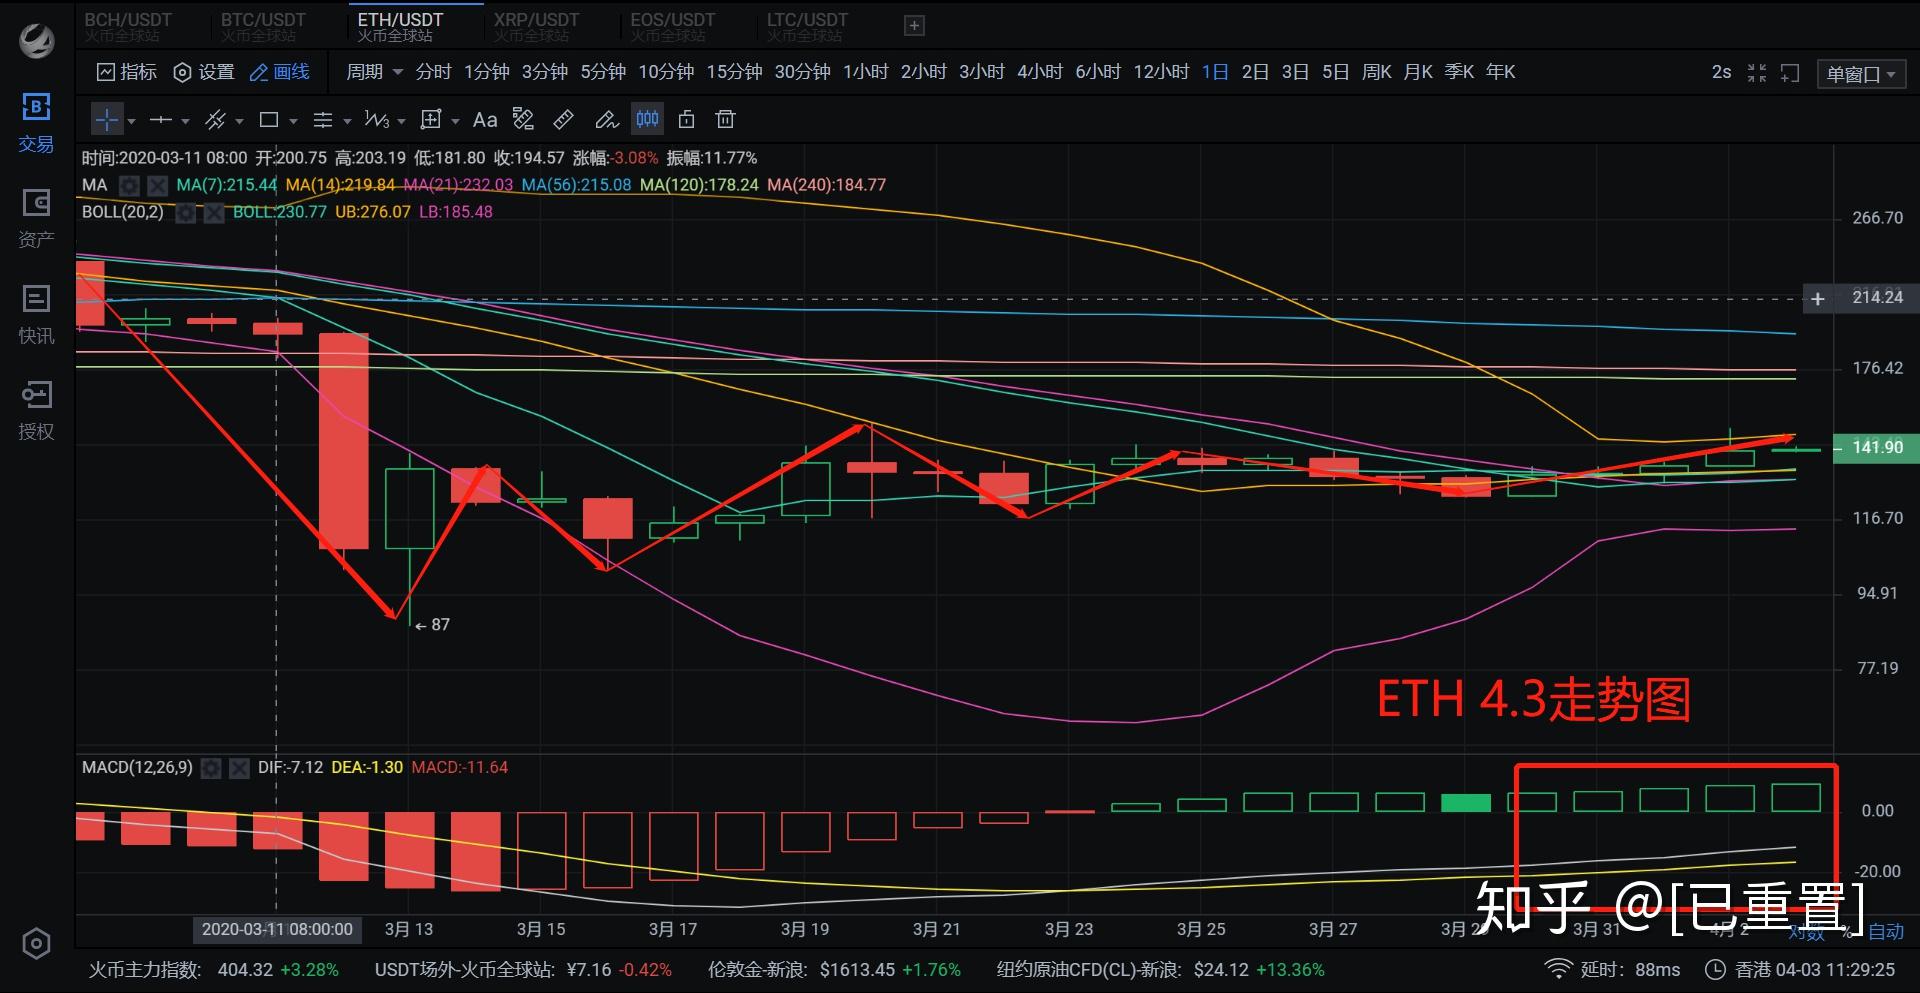Select the ruler measurement tool

[x=563, y=119]
